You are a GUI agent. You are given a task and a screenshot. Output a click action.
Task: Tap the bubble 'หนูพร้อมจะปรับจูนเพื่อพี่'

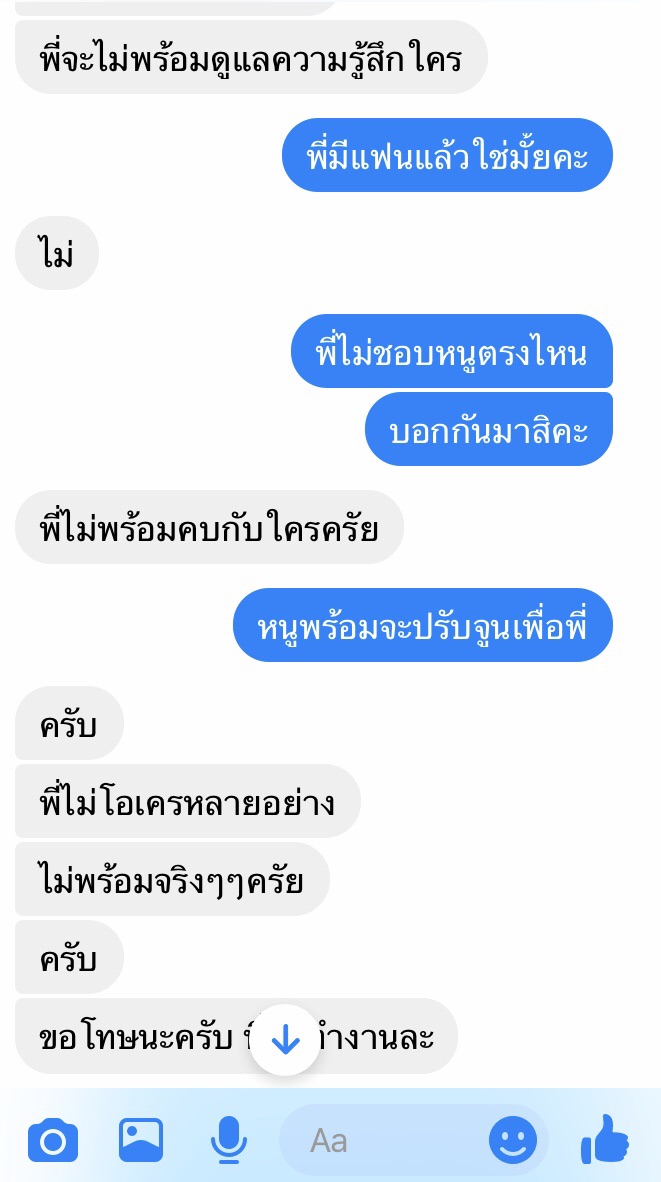click(423, 625)
